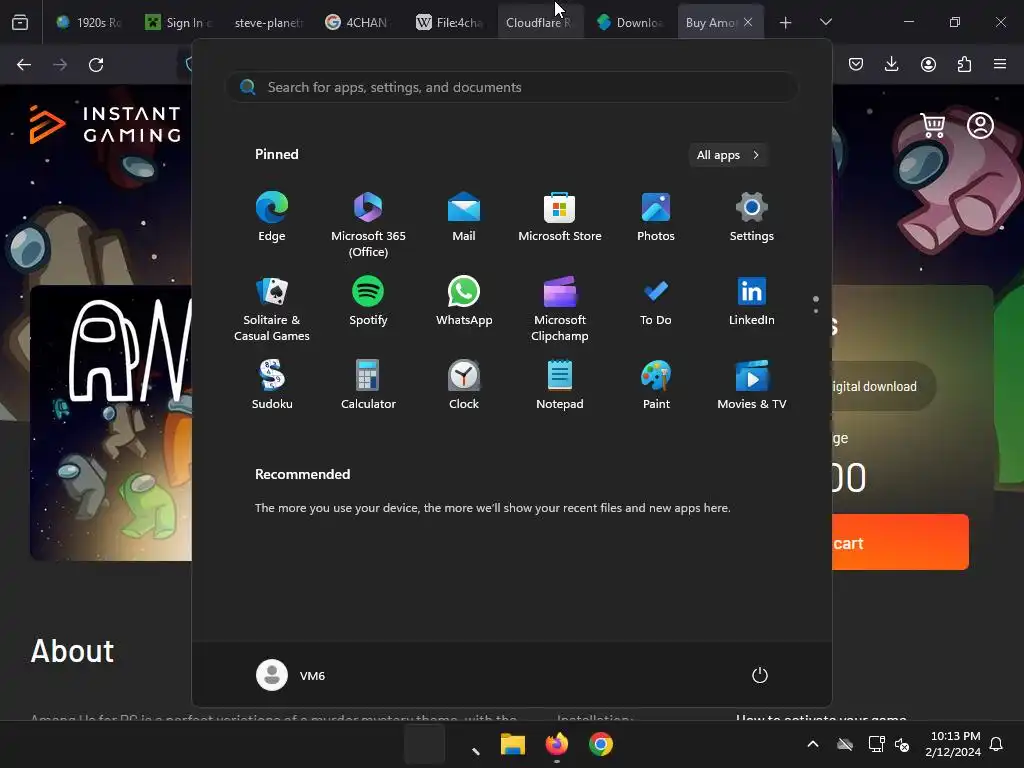Open Google Chrome from the taskbar
The width and height of the screenshot is (1024, 768).
(601, 744)
